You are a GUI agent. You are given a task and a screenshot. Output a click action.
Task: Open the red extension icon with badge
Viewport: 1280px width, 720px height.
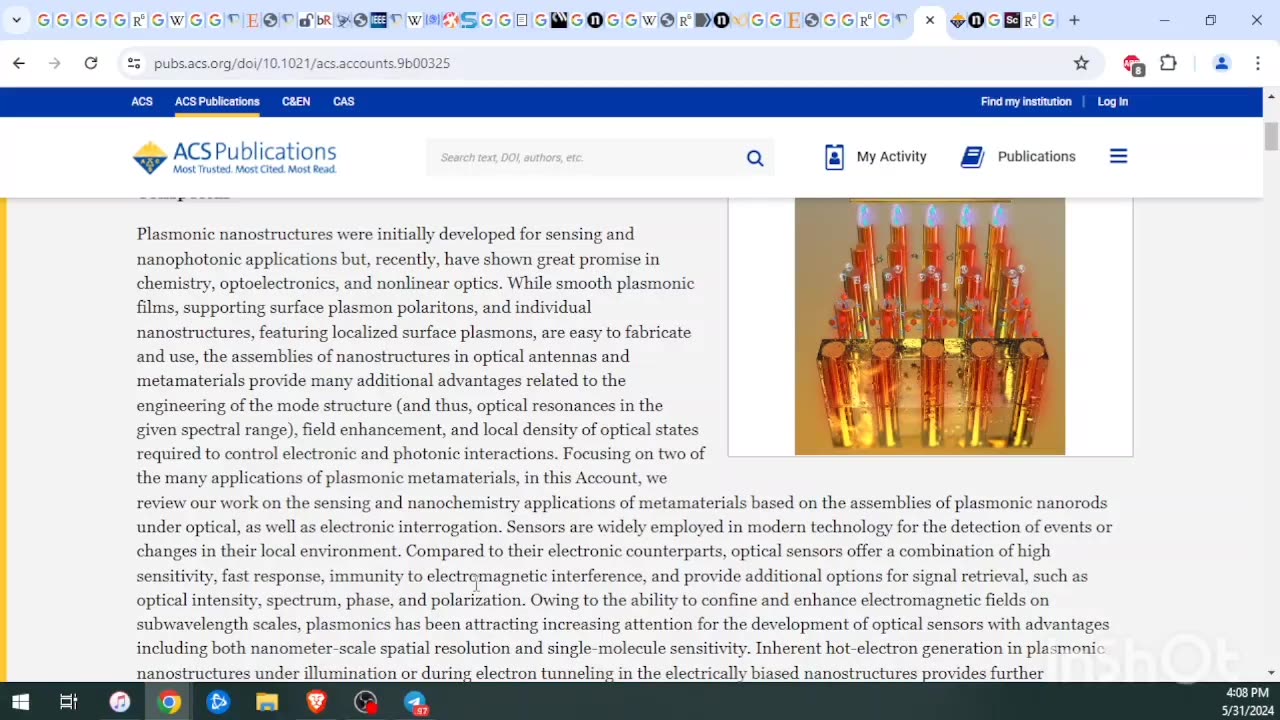click(1133, 64)
